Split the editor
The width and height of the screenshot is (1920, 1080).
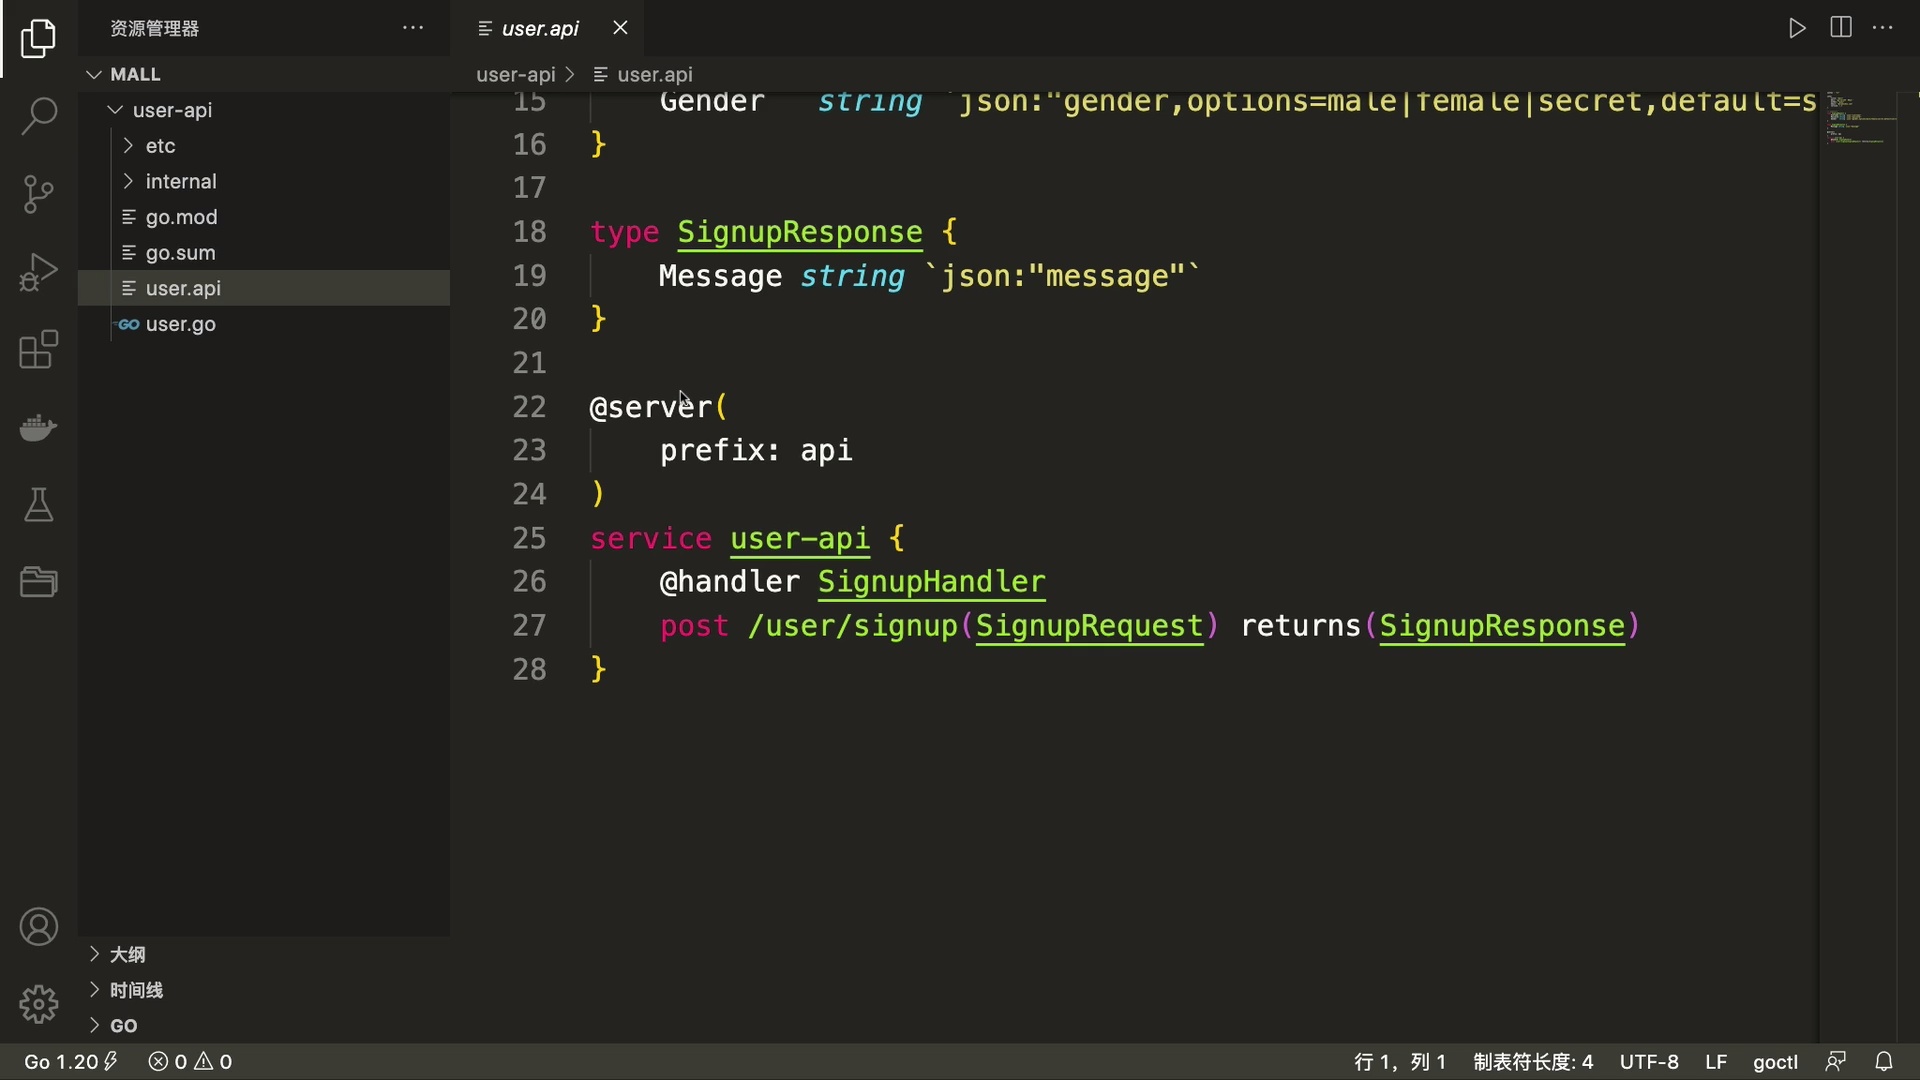(x=1840, y=28)
